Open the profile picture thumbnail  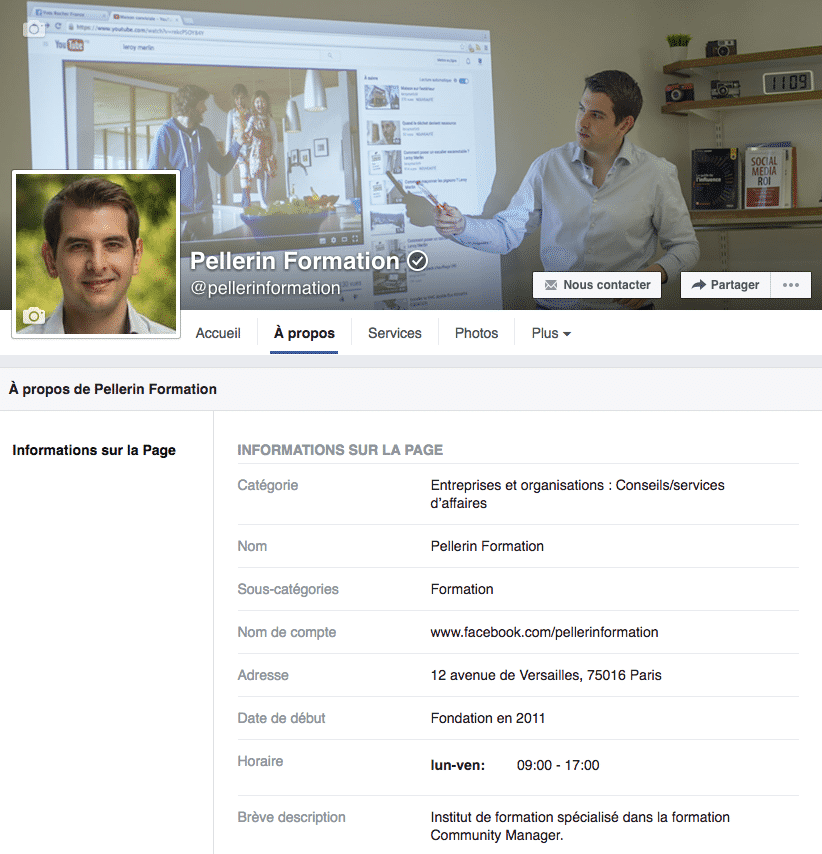click(x=96, y=250)
